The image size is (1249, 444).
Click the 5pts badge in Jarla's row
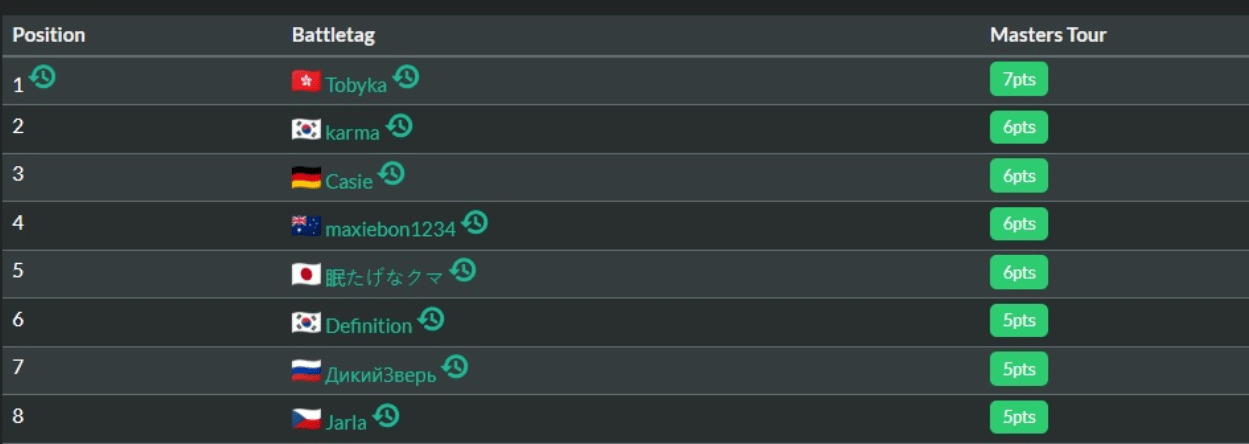click(1019, 416)
